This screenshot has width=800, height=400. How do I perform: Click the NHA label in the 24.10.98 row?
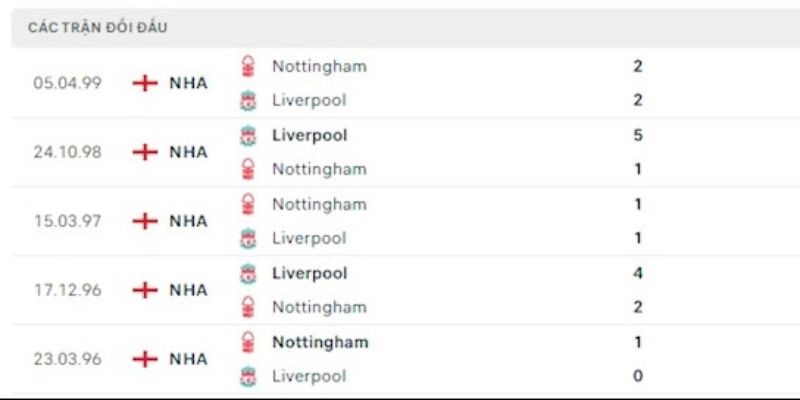coord(188,152)
